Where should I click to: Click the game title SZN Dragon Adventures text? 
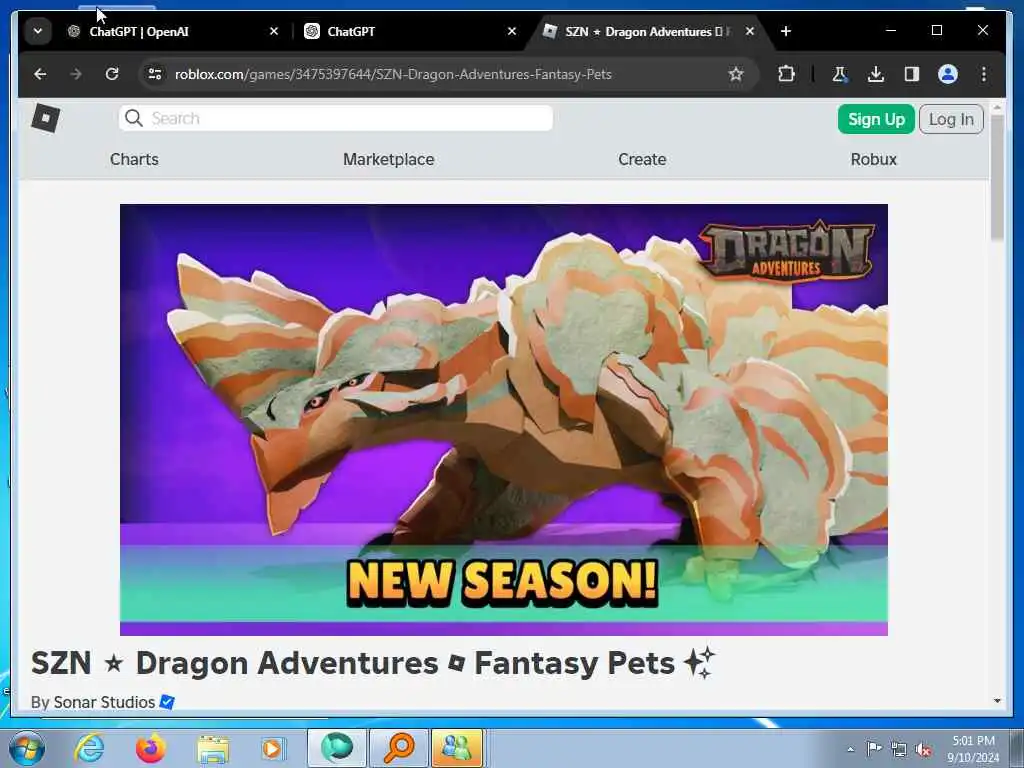[373, 664]
